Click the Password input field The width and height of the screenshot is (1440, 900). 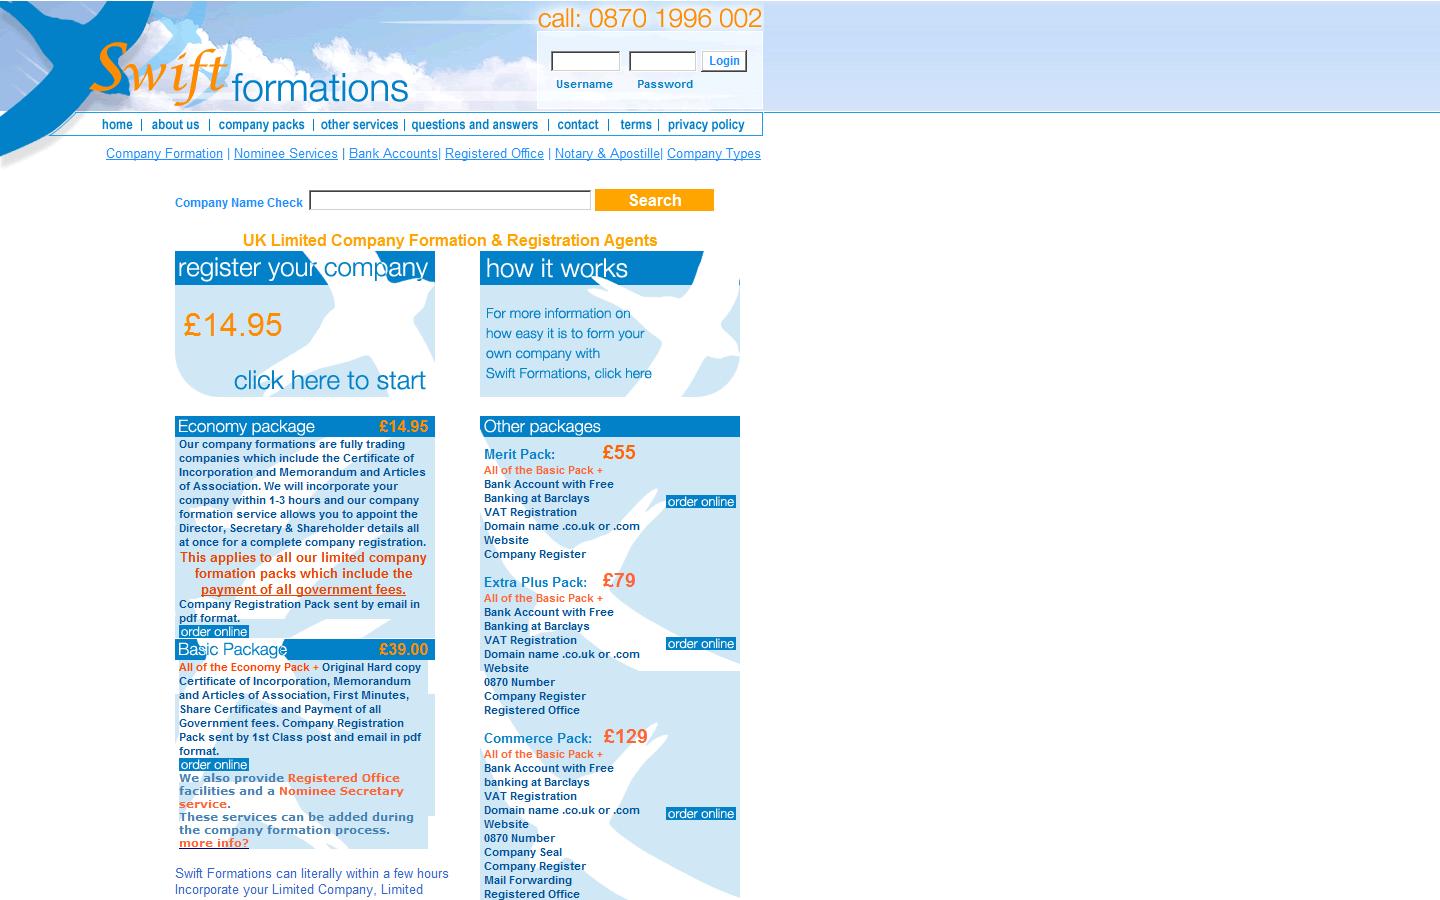tap(662, 61)
